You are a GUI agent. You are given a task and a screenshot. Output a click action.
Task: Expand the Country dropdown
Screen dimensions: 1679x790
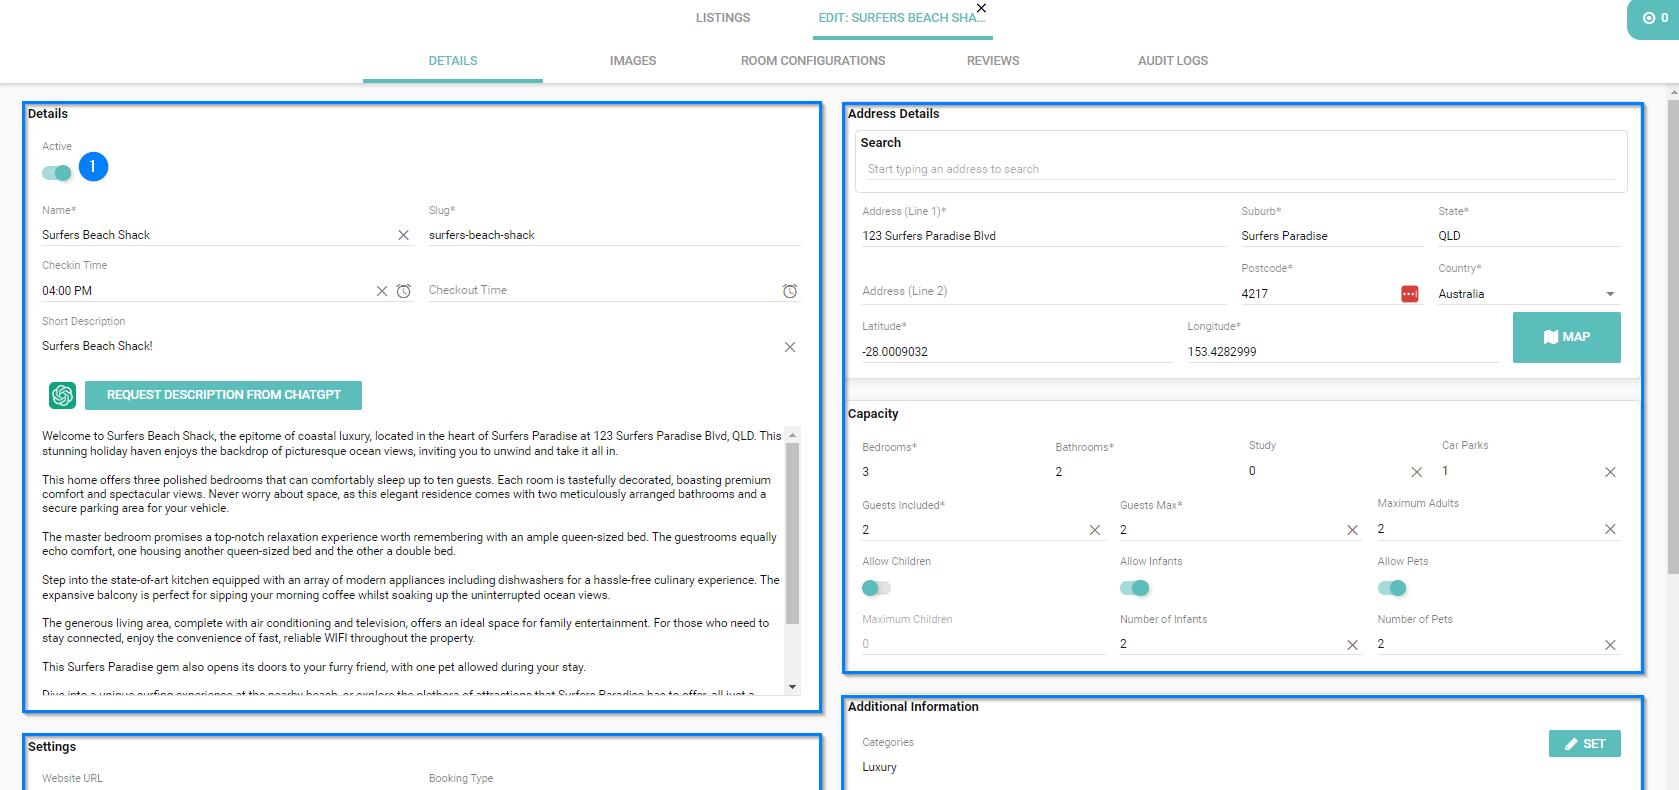pyautogui.click(x=1610, y=294)
